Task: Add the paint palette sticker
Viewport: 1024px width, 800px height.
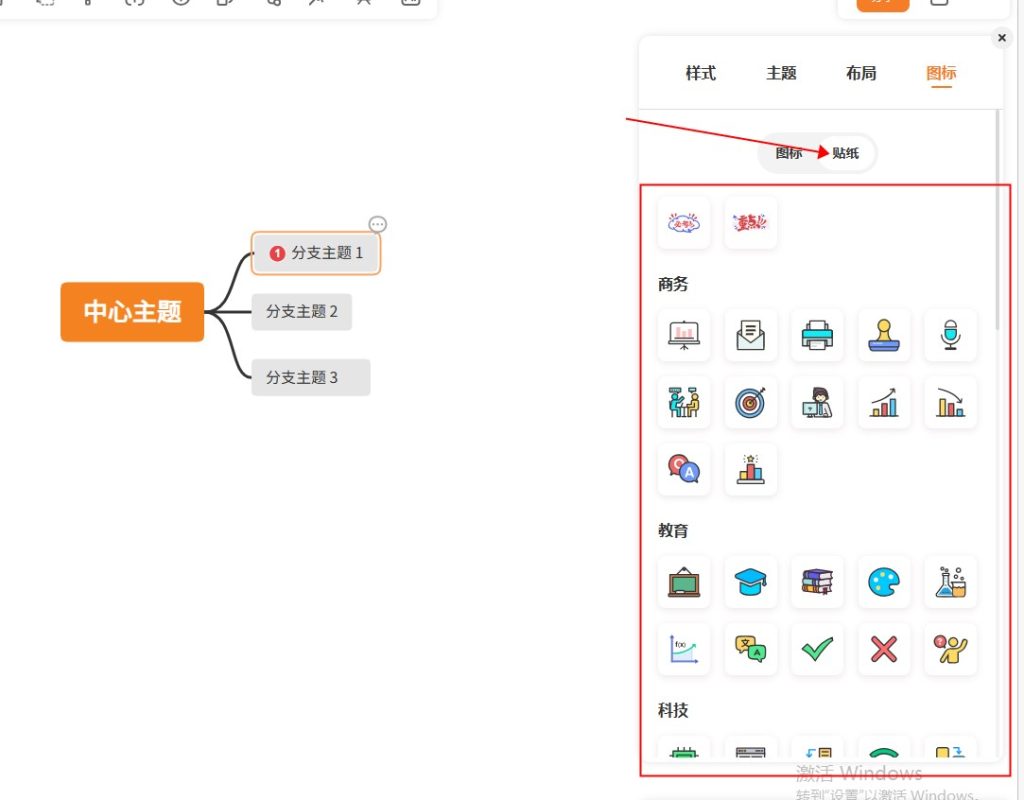Action: coord(884,582)
